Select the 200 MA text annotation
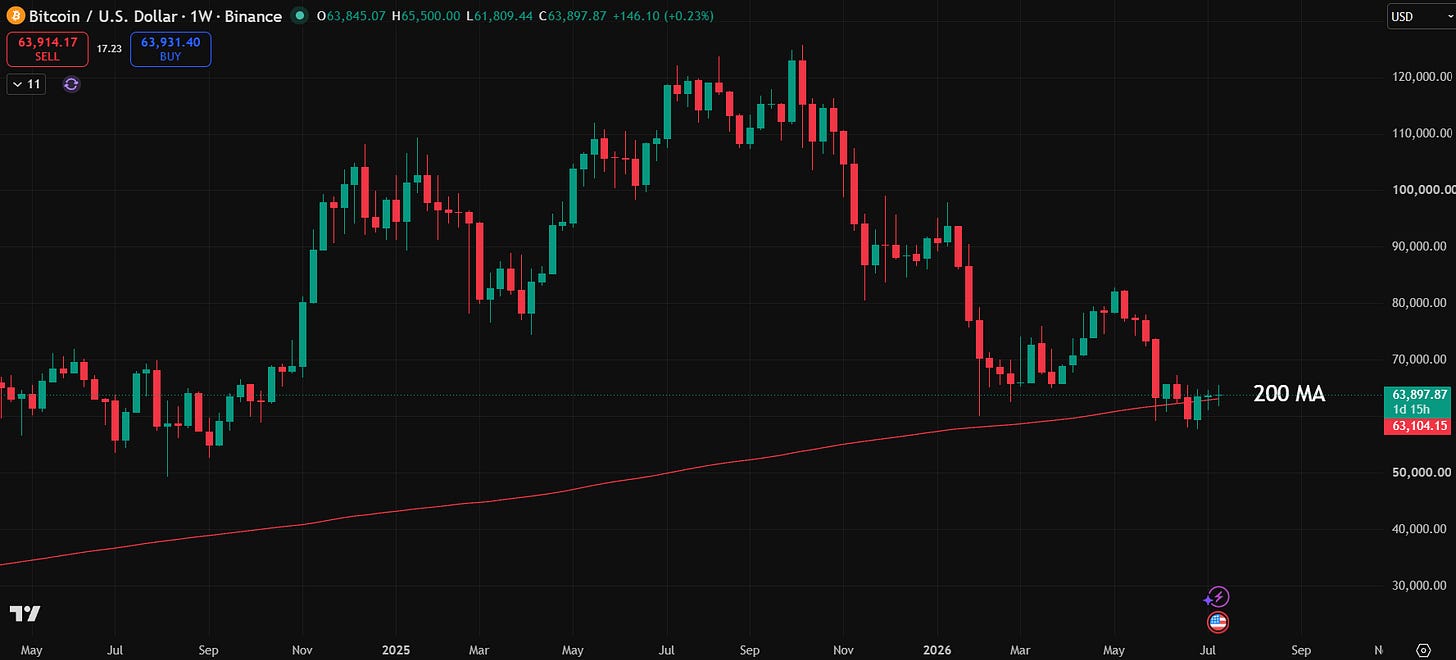Screen dimensions: 1456x660 click(x=1289, y=394)
